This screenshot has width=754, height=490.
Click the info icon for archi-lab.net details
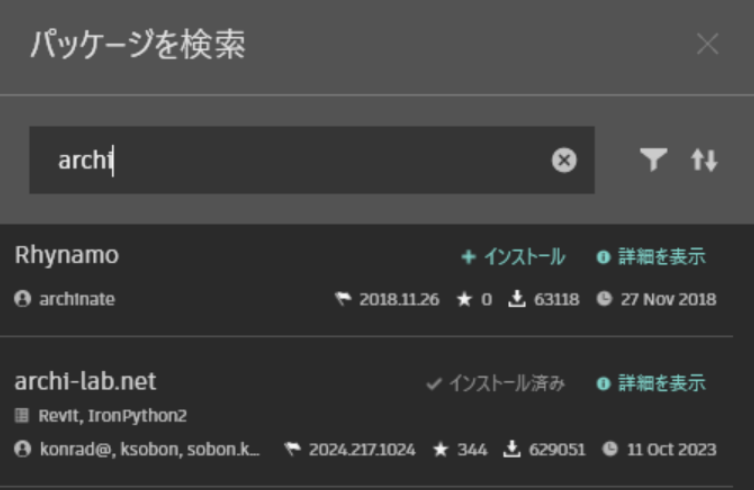click(603, 383)
